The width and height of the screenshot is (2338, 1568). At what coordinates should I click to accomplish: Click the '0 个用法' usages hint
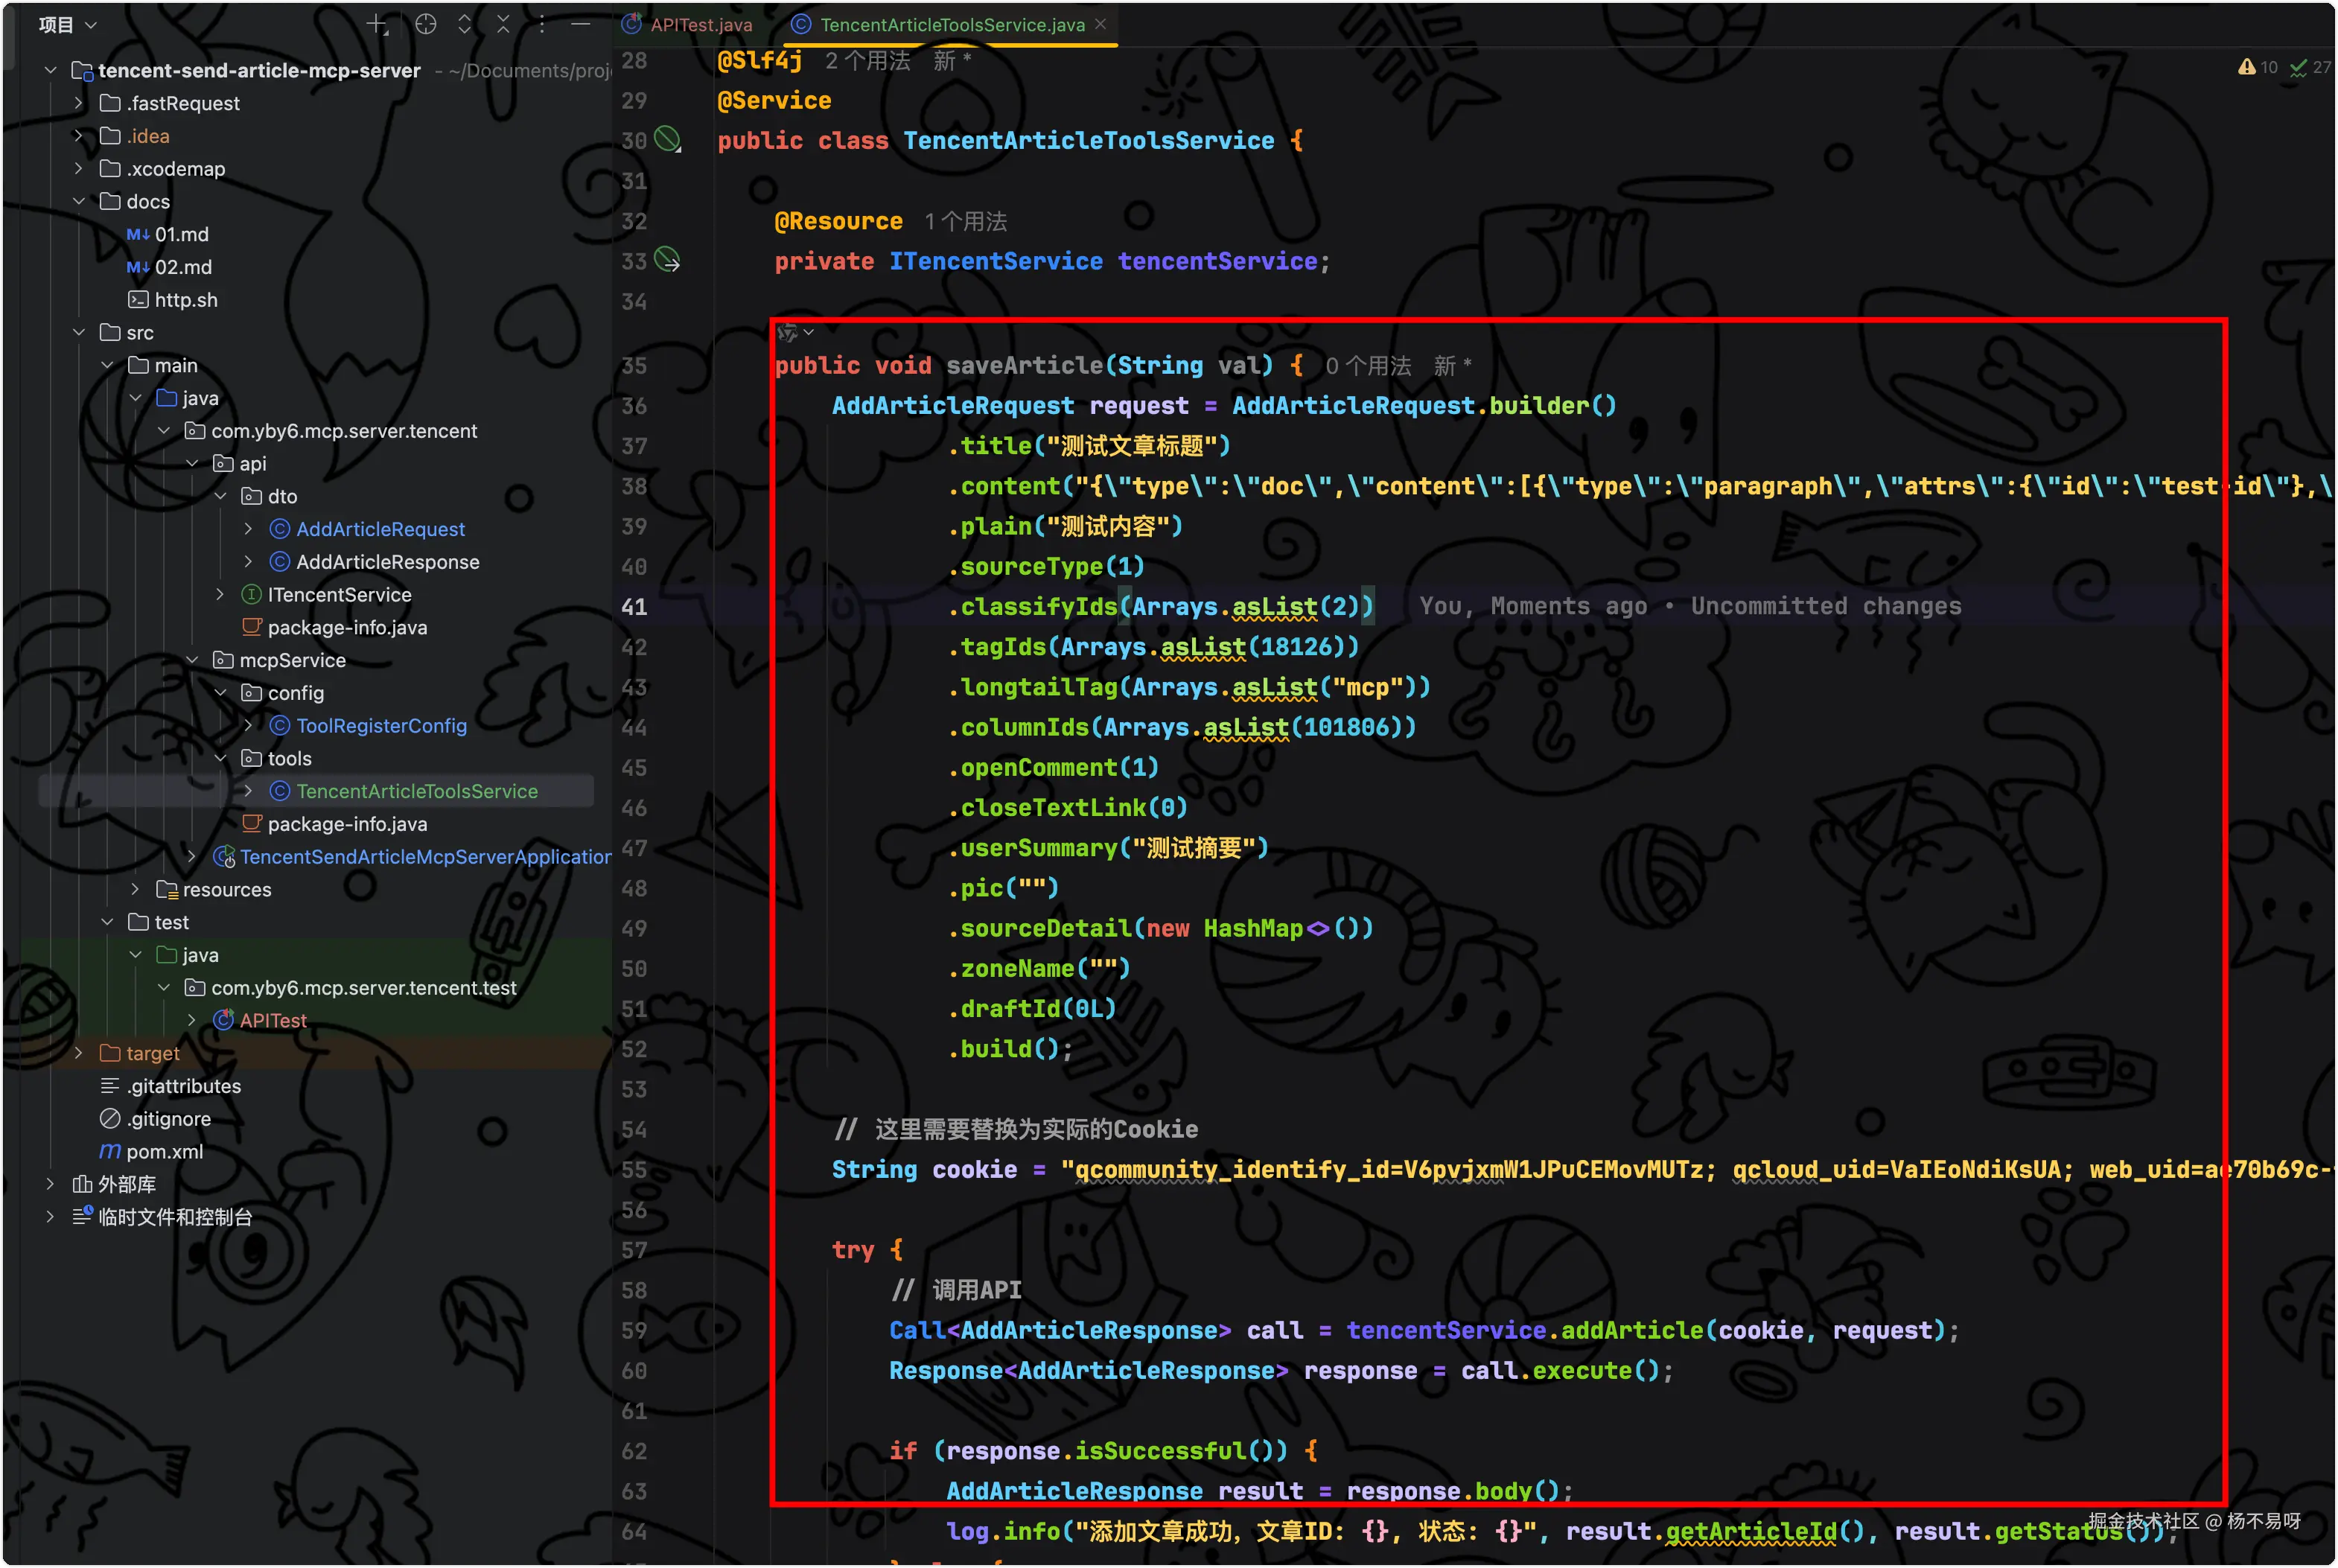click(x=1368, y=366)
